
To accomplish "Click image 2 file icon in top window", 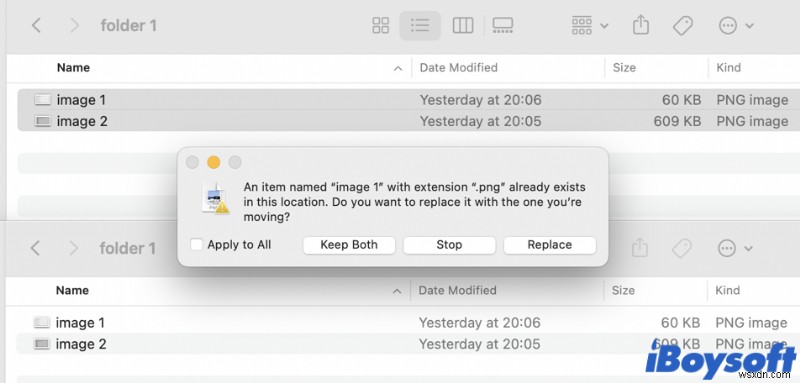I will 43,121.
